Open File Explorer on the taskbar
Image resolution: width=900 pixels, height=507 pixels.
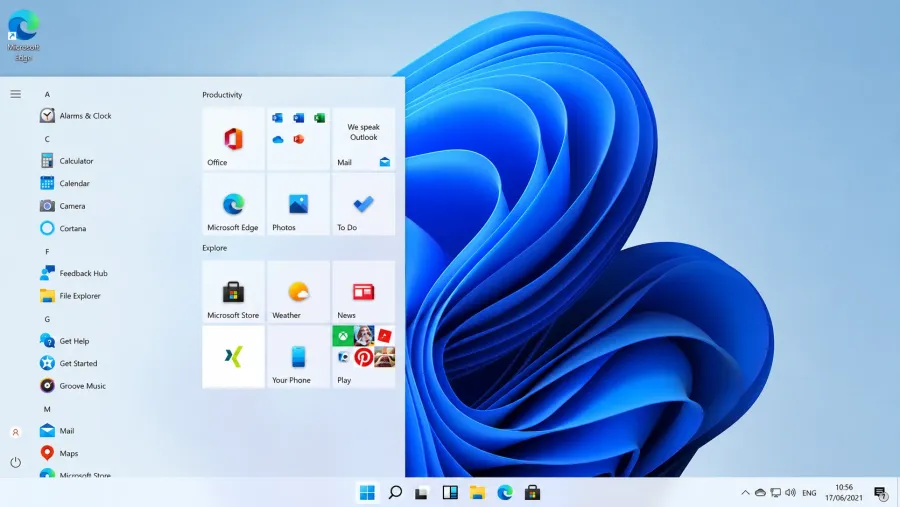477,493
